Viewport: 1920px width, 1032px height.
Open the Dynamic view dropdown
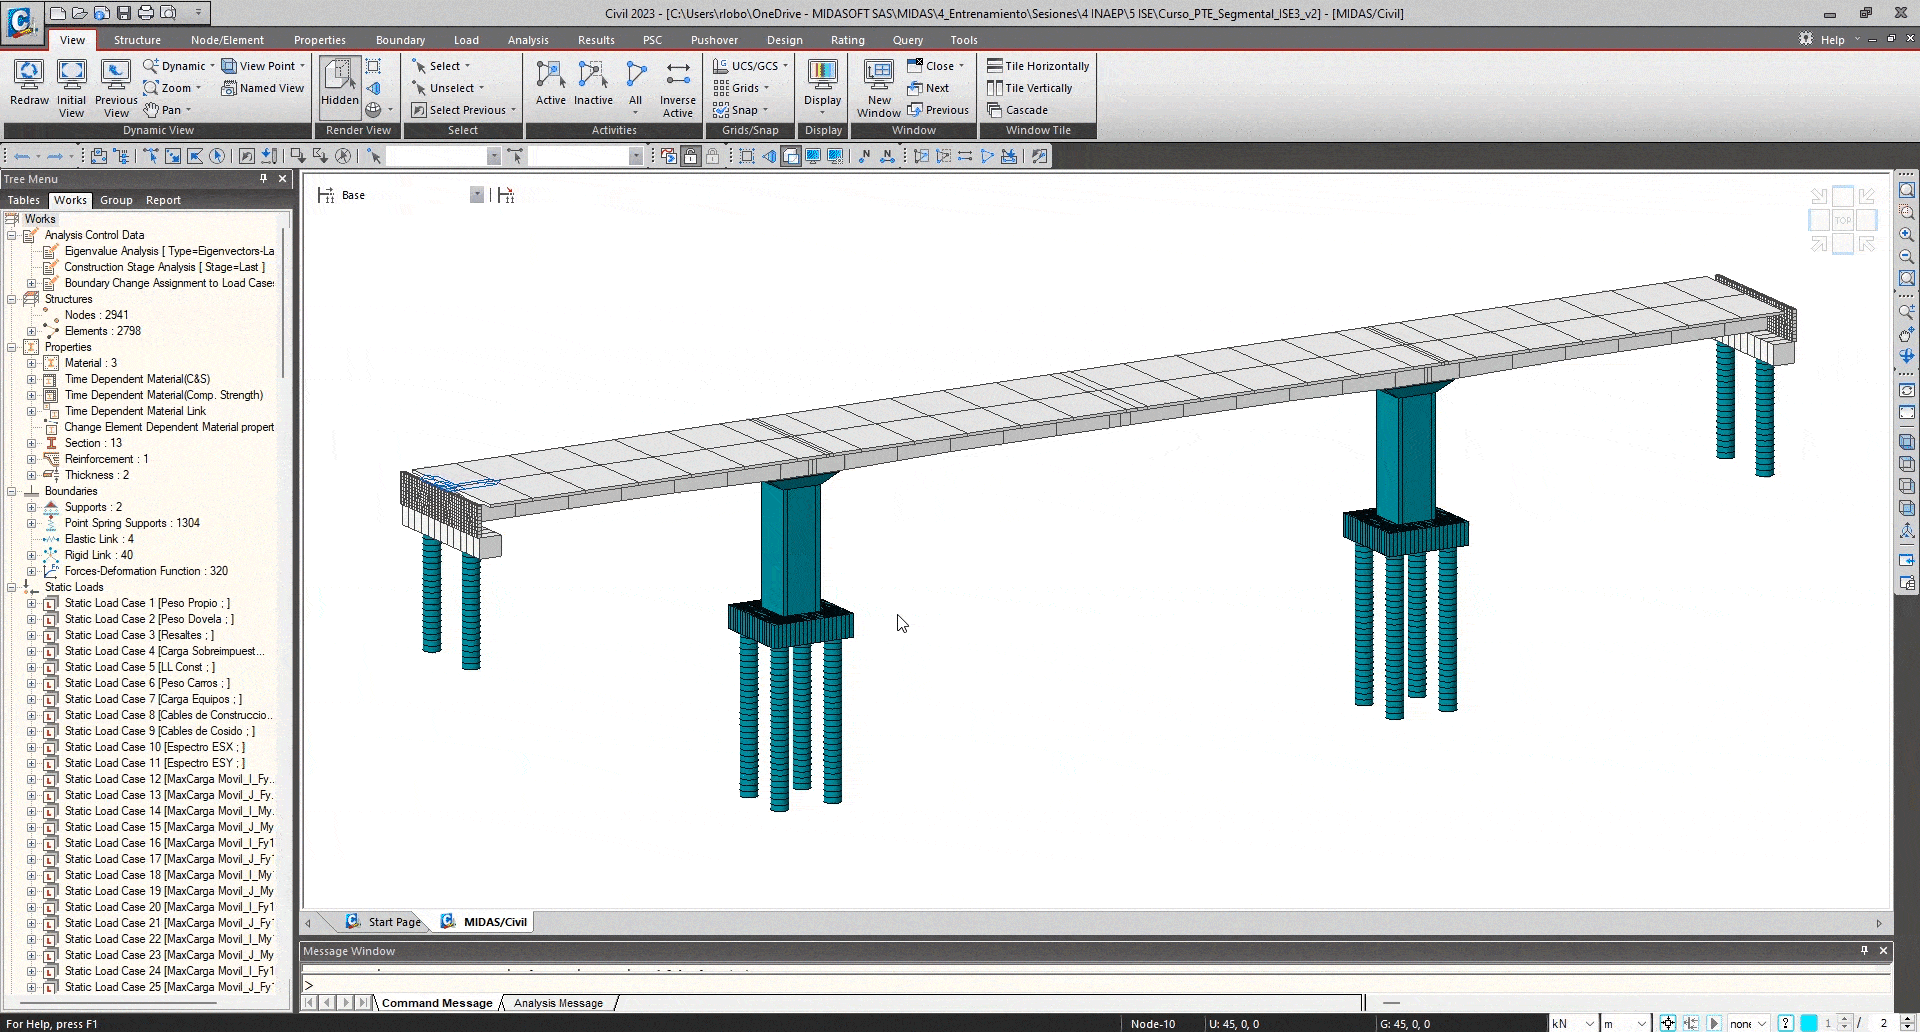click(179, 66)
